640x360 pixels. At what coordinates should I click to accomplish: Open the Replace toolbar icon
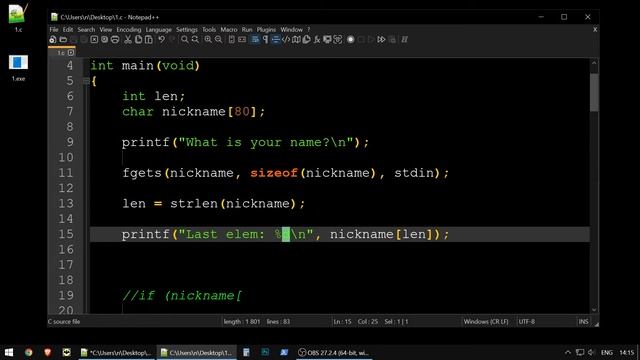195,40
